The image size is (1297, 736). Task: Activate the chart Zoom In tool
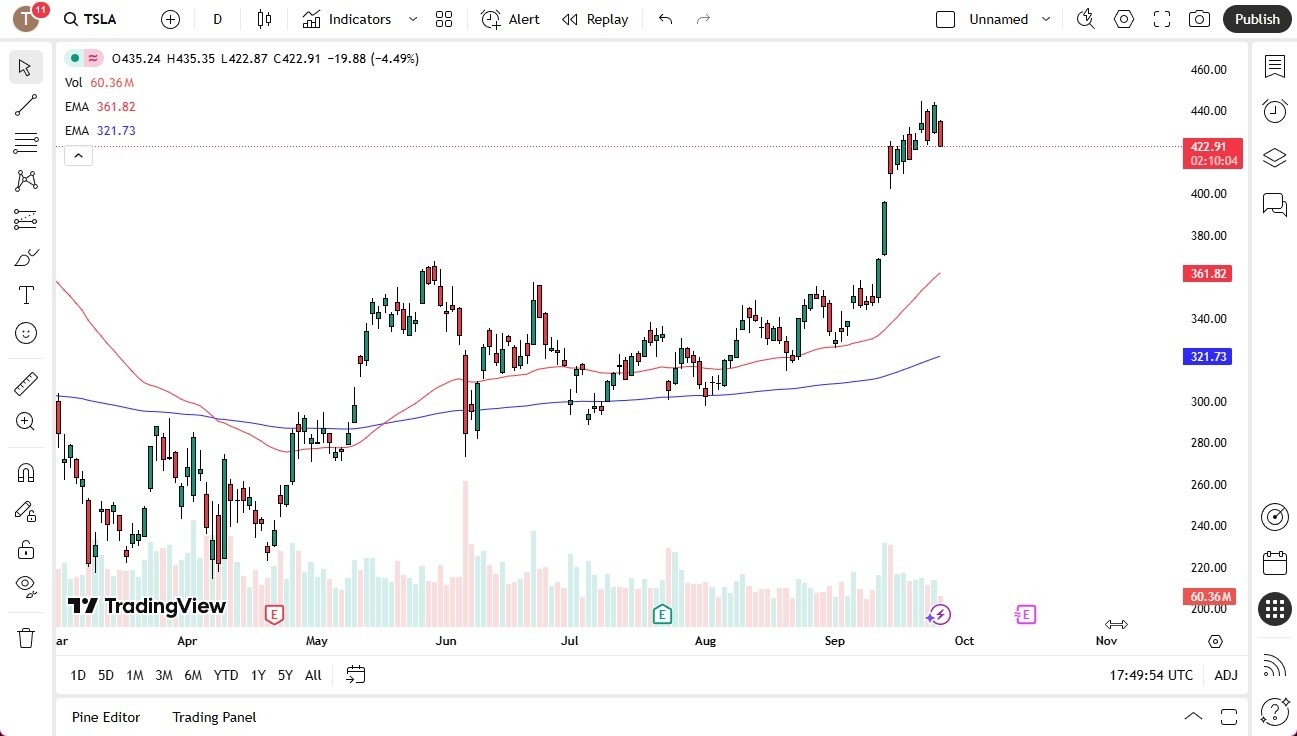pyautogui.click(x=25, y=421)
